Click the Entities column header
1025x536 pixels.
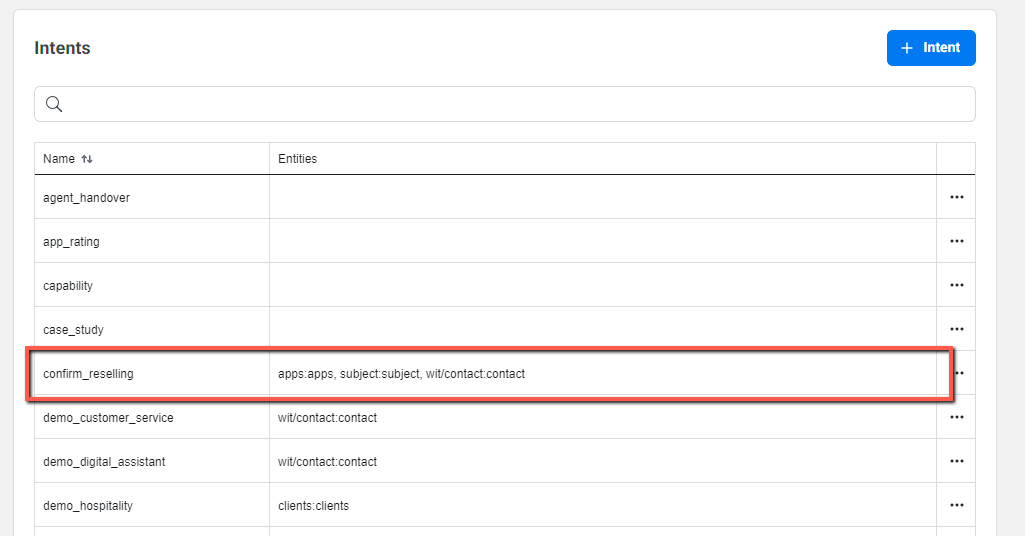297,159
